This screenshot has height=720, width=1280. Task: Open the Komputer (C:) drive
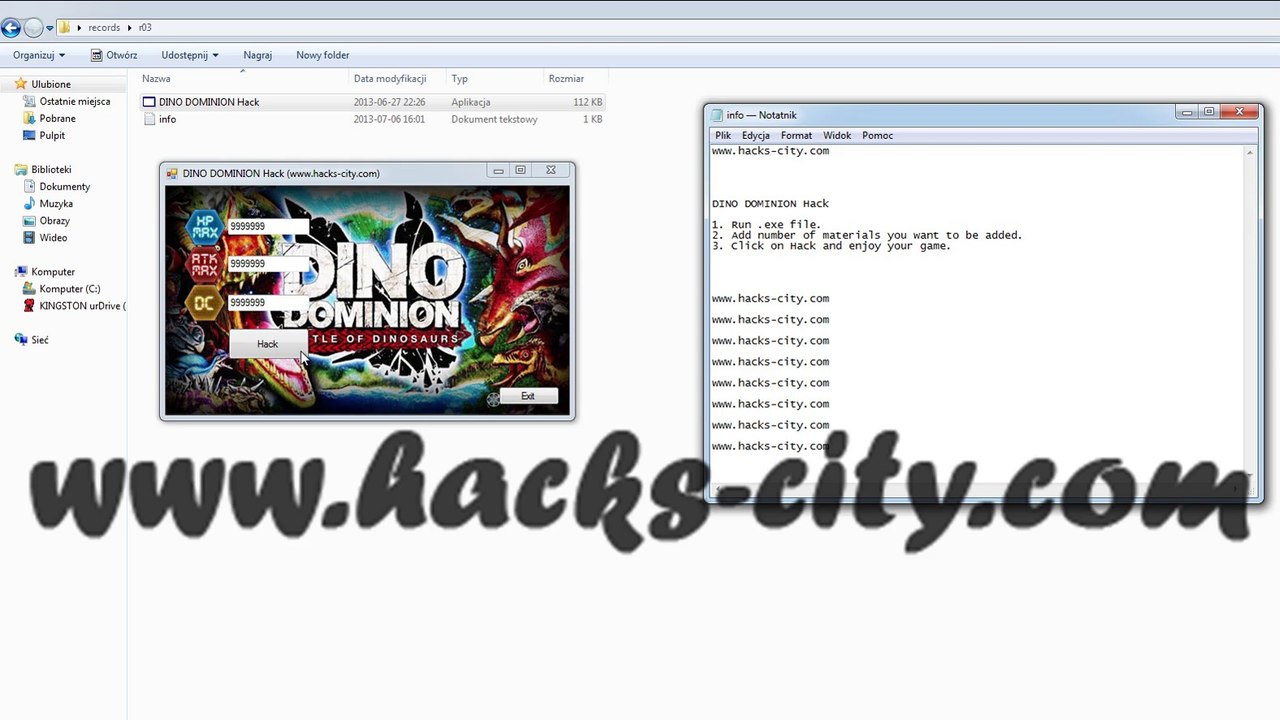[x=70, y=289]
